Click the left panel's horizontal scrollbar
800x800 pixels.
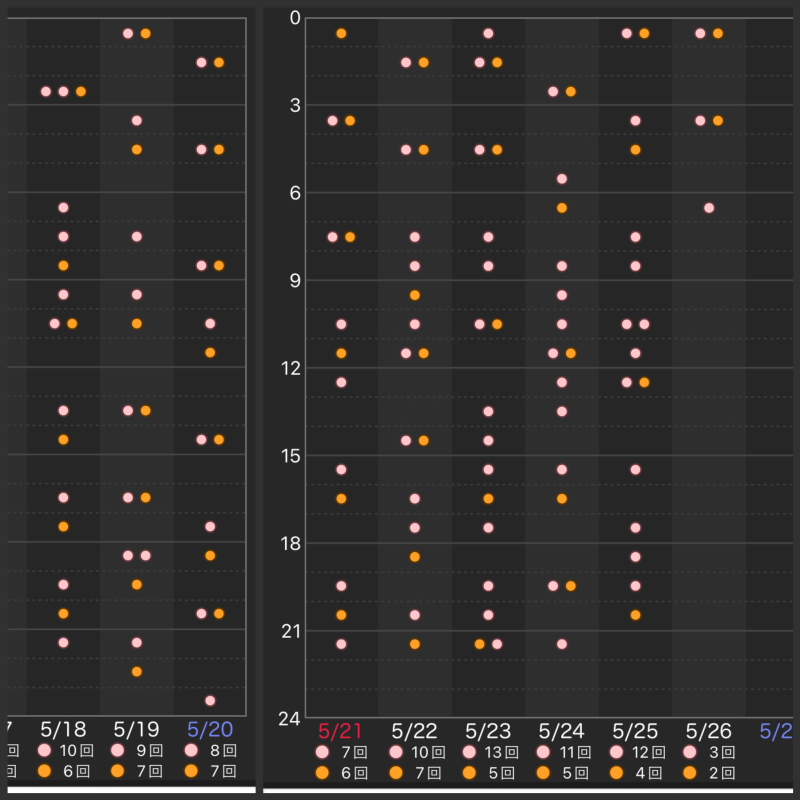(130, 789)
